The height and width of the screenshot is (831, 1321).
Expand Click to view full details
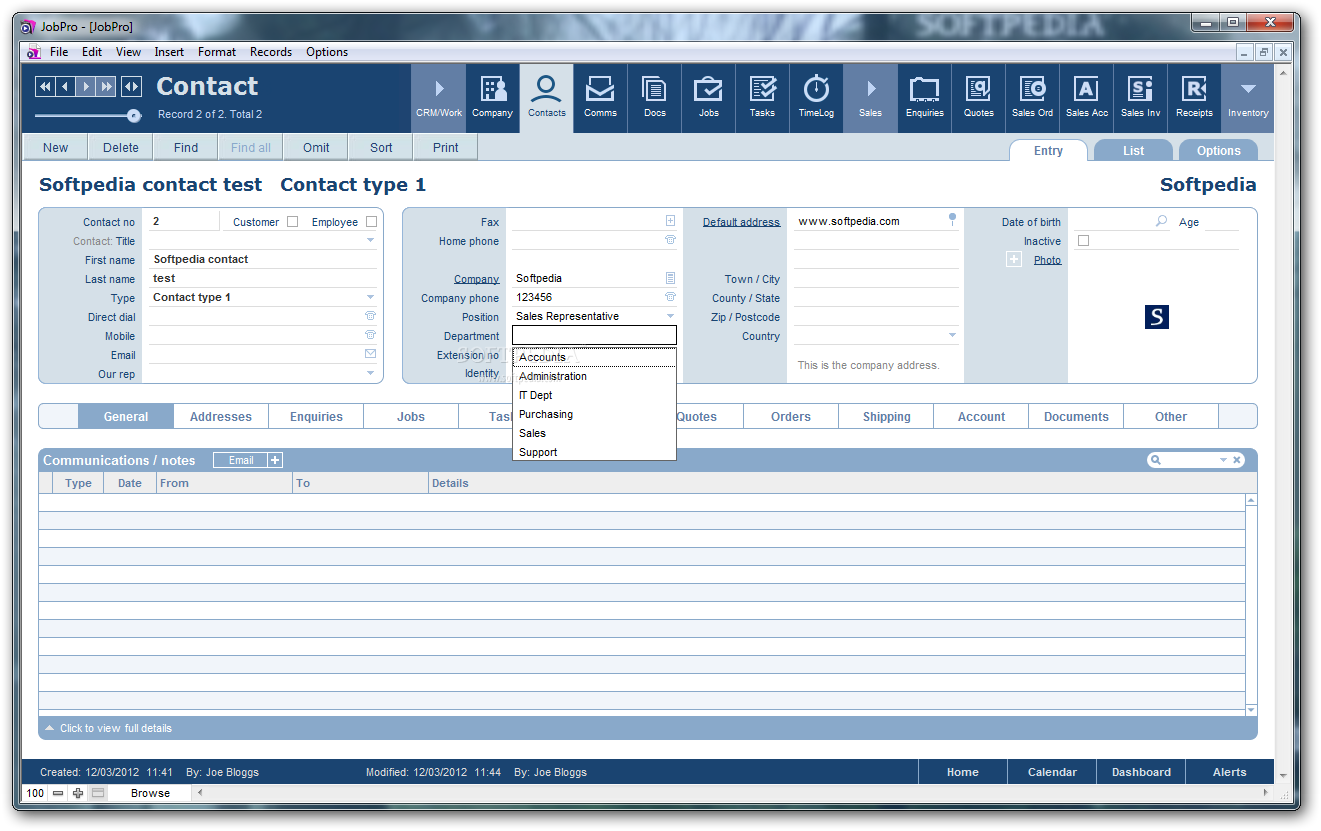(x=108, y=728)
